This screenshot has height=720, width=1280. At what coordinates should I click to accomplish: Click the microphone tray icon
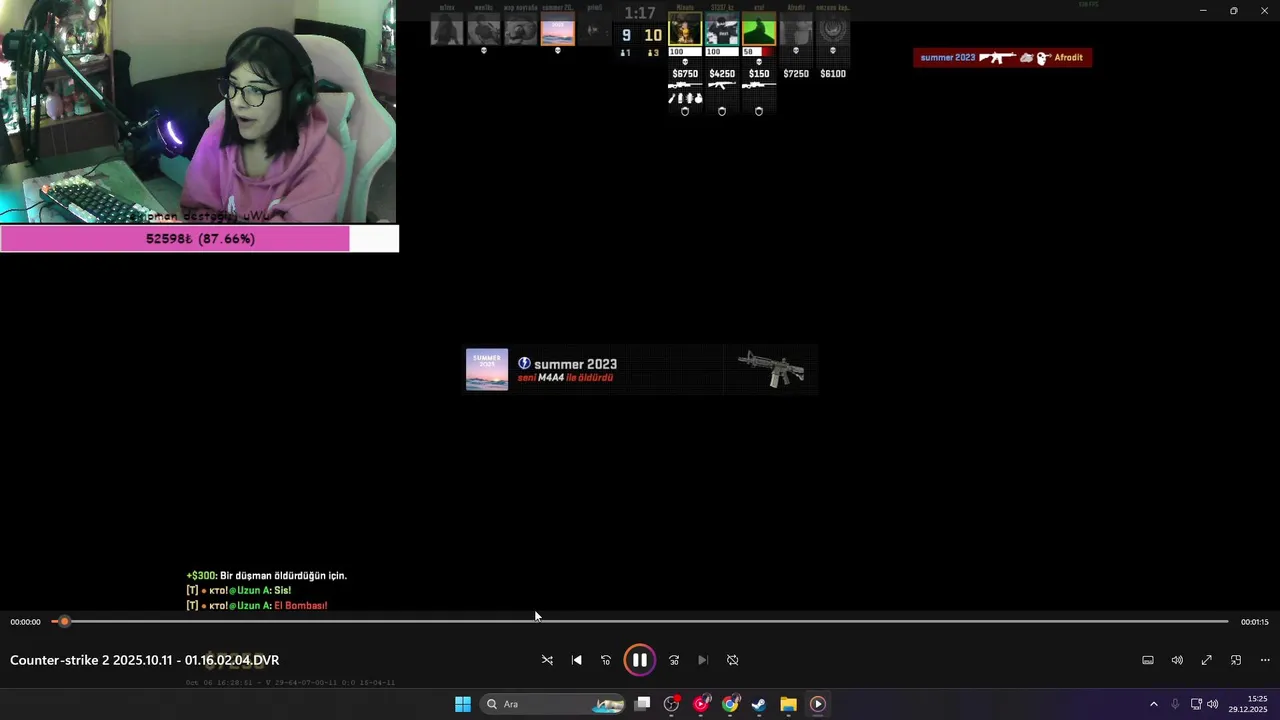pyautogui.click(x=1175, y=704)
